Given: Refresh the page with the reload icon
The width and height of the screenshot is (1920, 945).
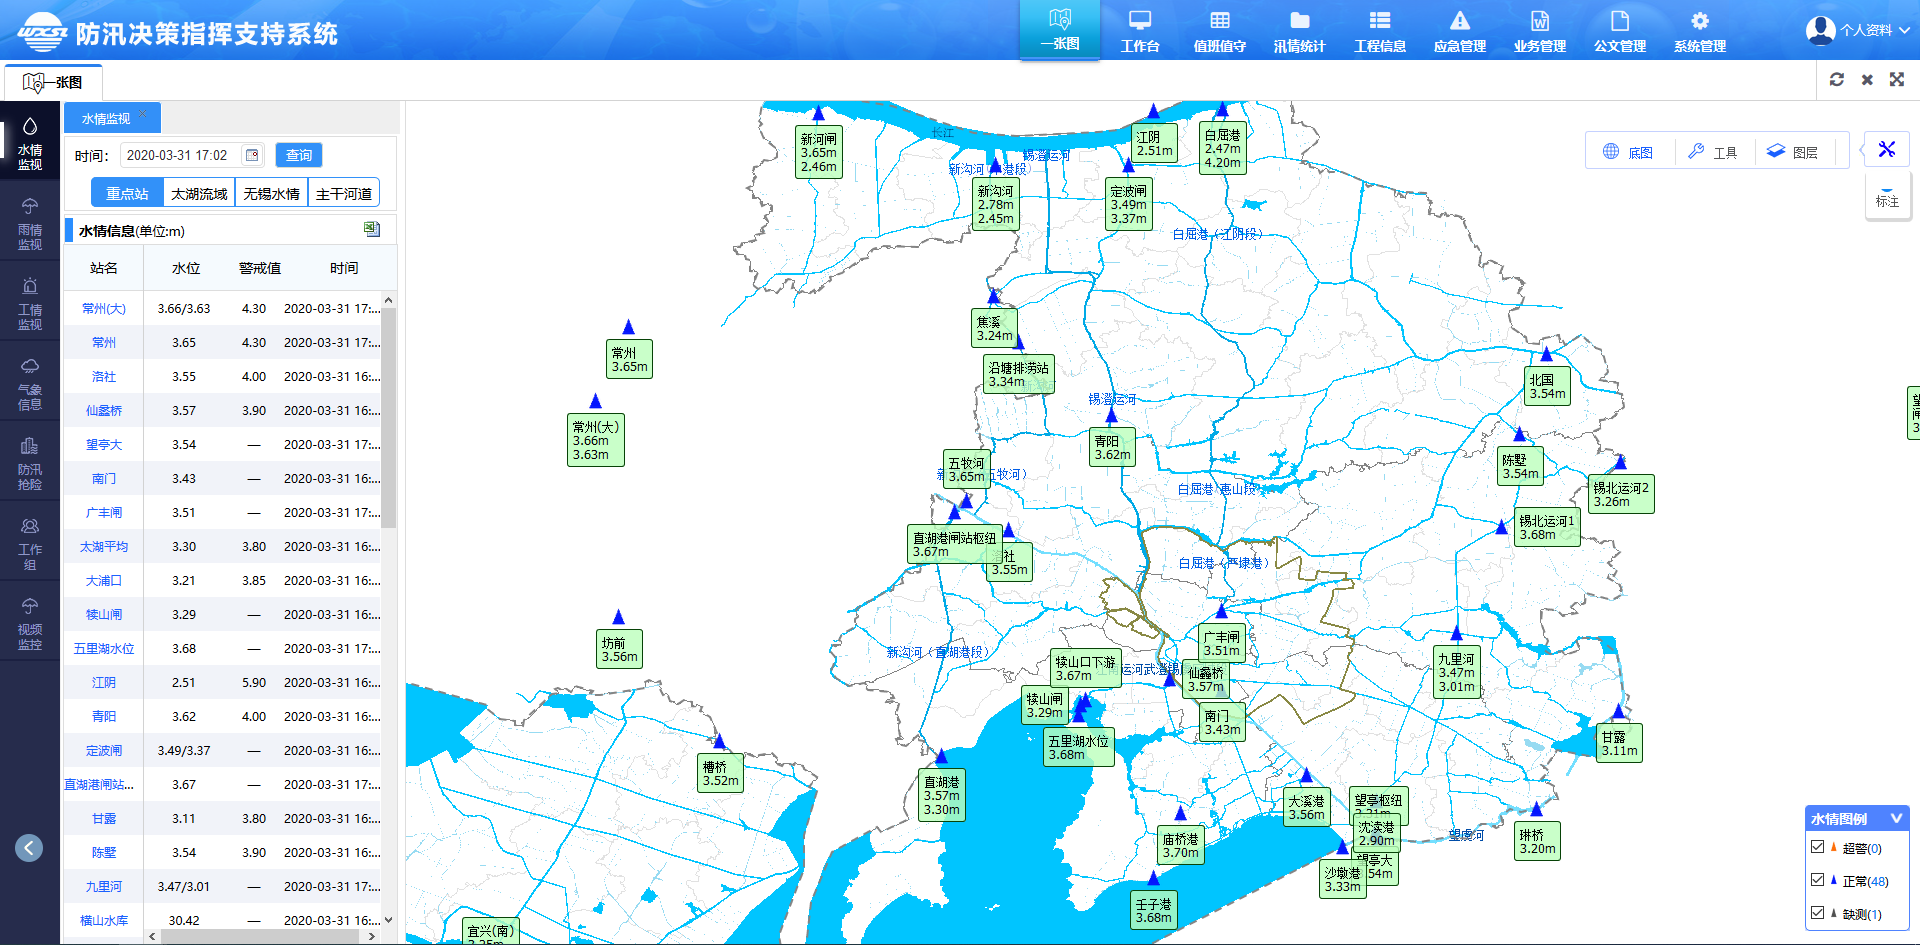Looking at the screenshot, I should 1837,80.
